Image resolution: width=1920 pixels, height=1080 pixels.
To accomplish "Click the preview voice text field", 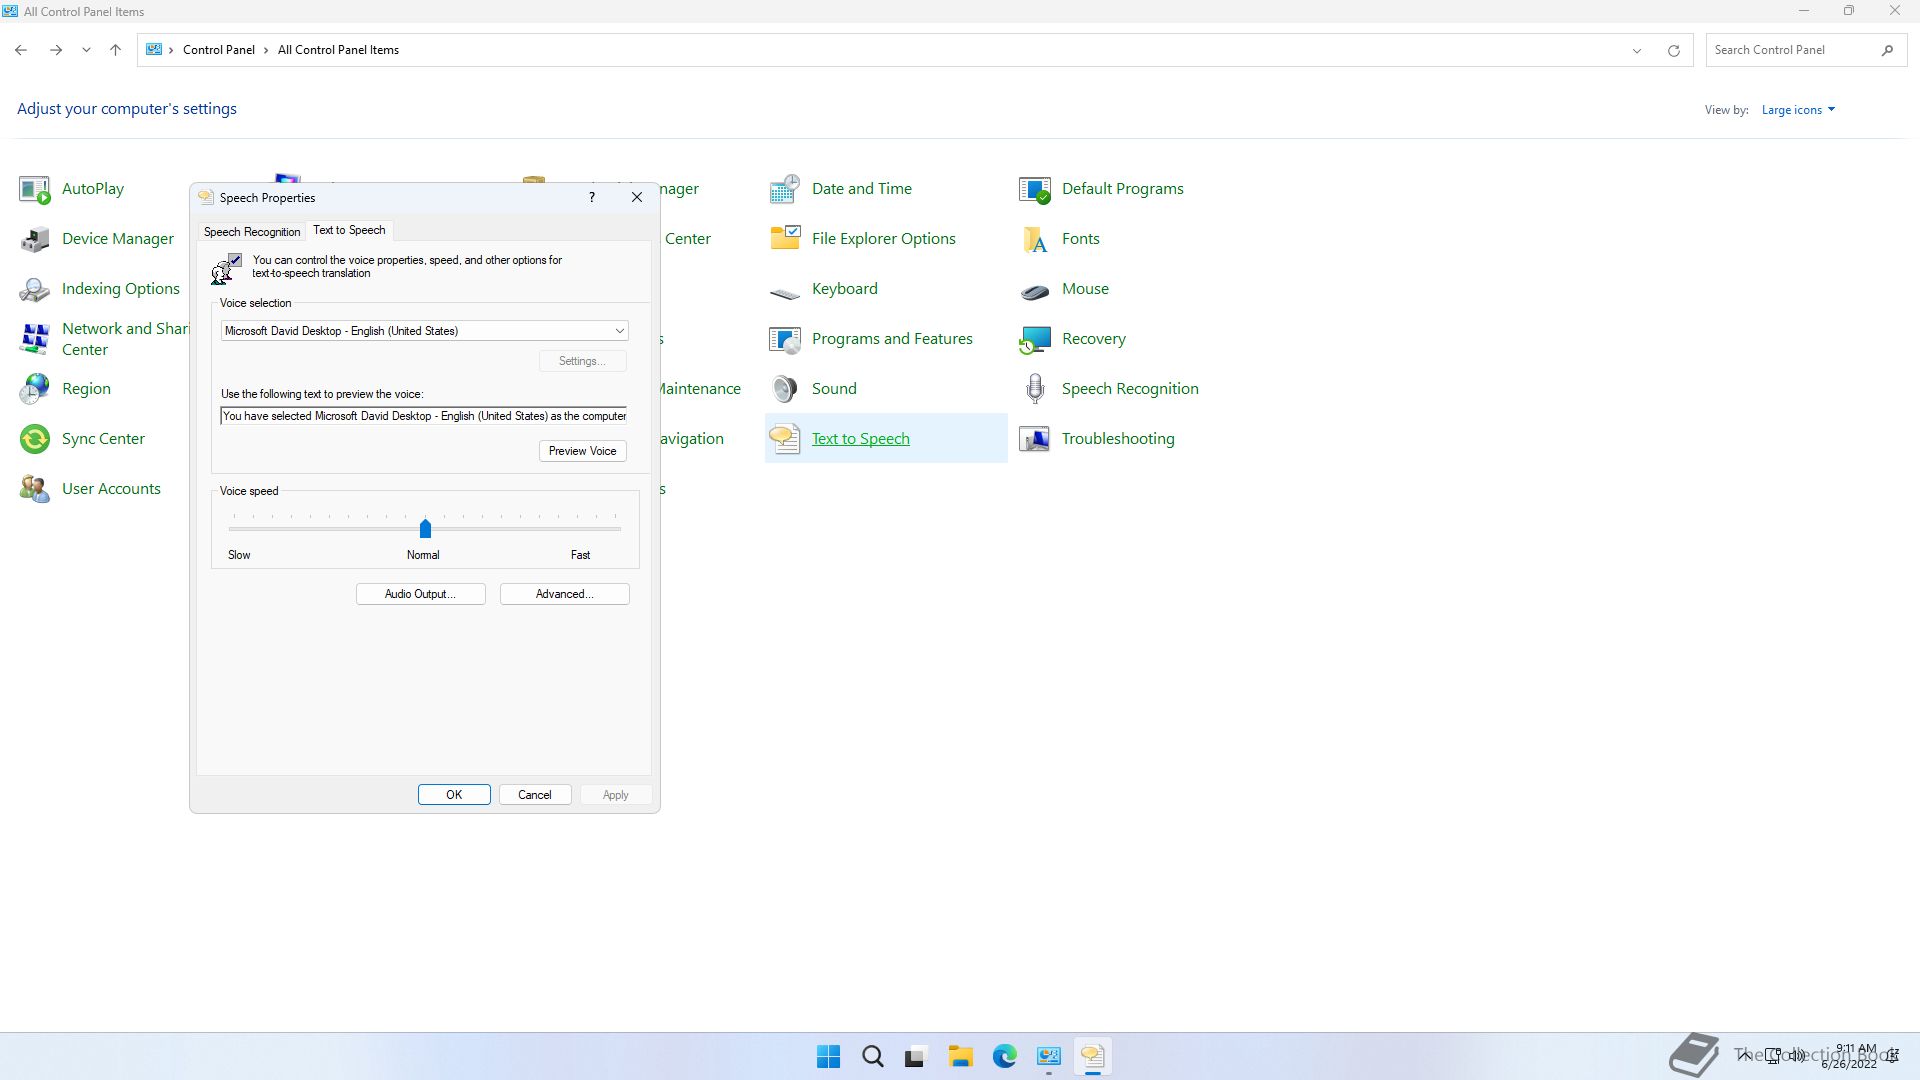I will pos(424,416).
